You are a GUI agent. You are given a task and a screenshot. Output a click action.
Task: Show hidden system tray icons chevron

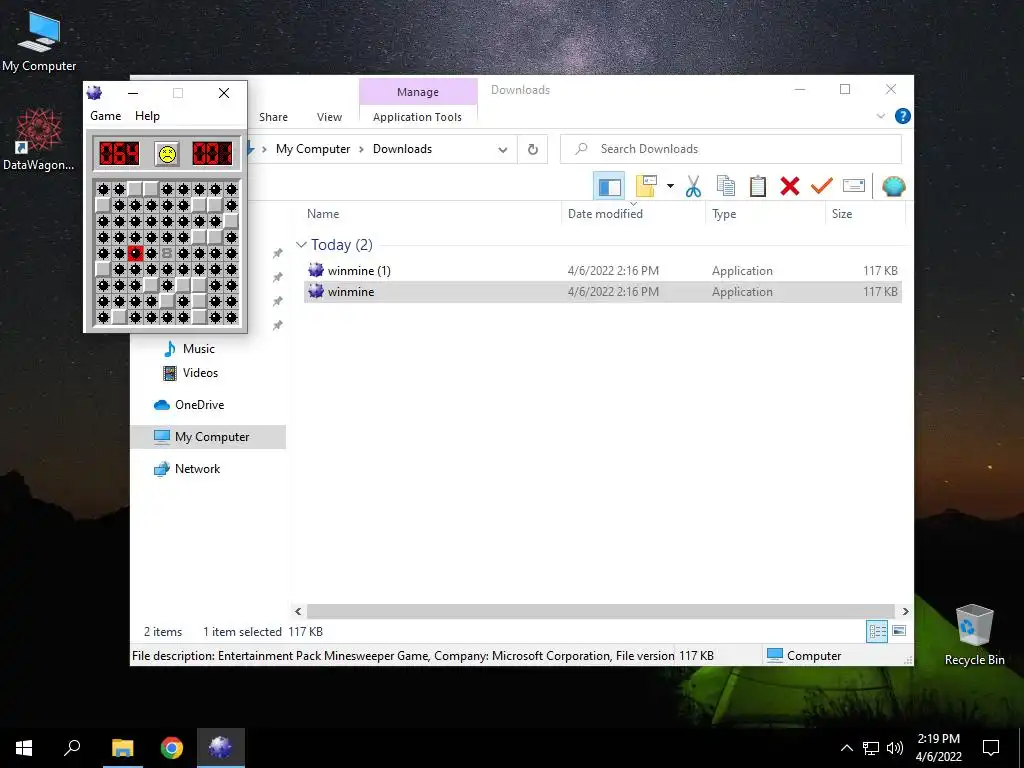pyautogui.click(x=846, y=748)
